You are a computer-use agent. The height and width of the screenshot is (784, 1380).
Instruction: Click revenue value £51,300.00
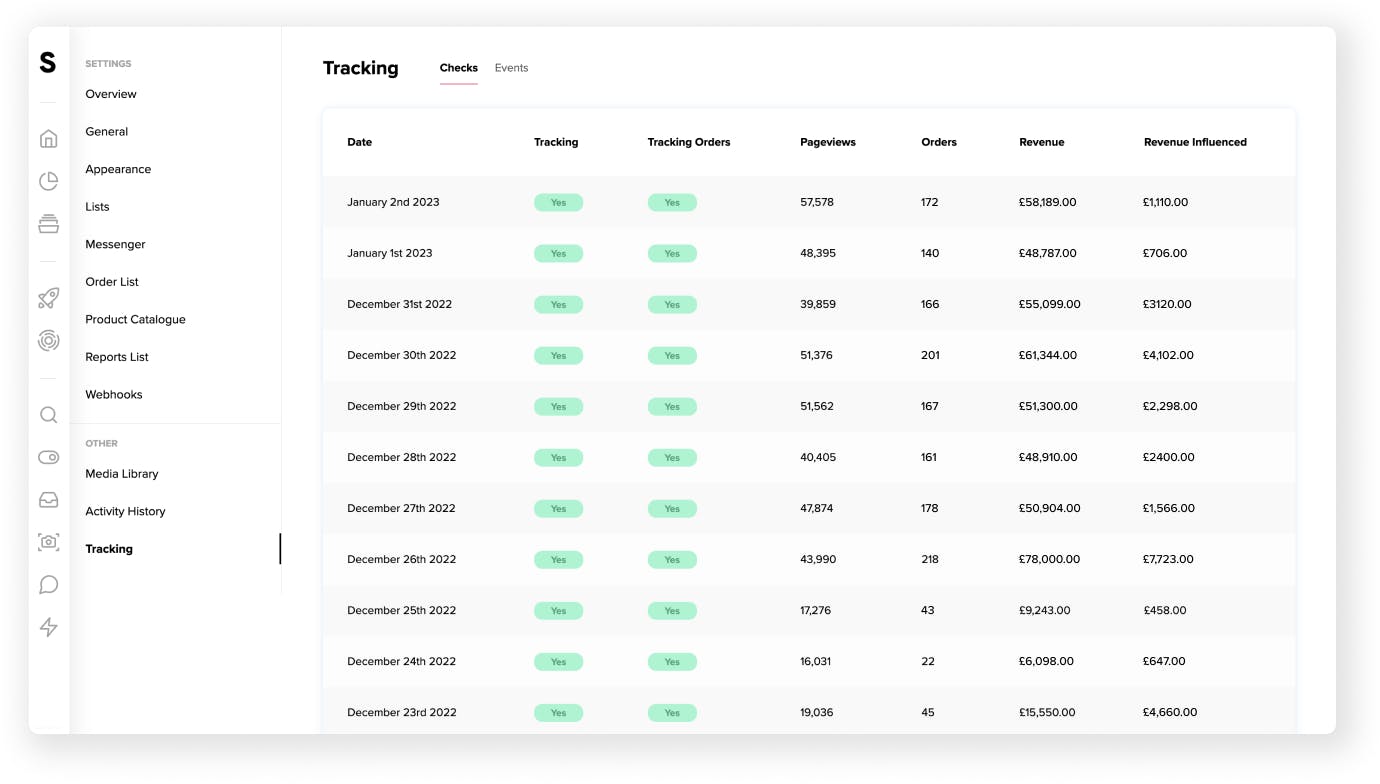tap(1049, 406)
